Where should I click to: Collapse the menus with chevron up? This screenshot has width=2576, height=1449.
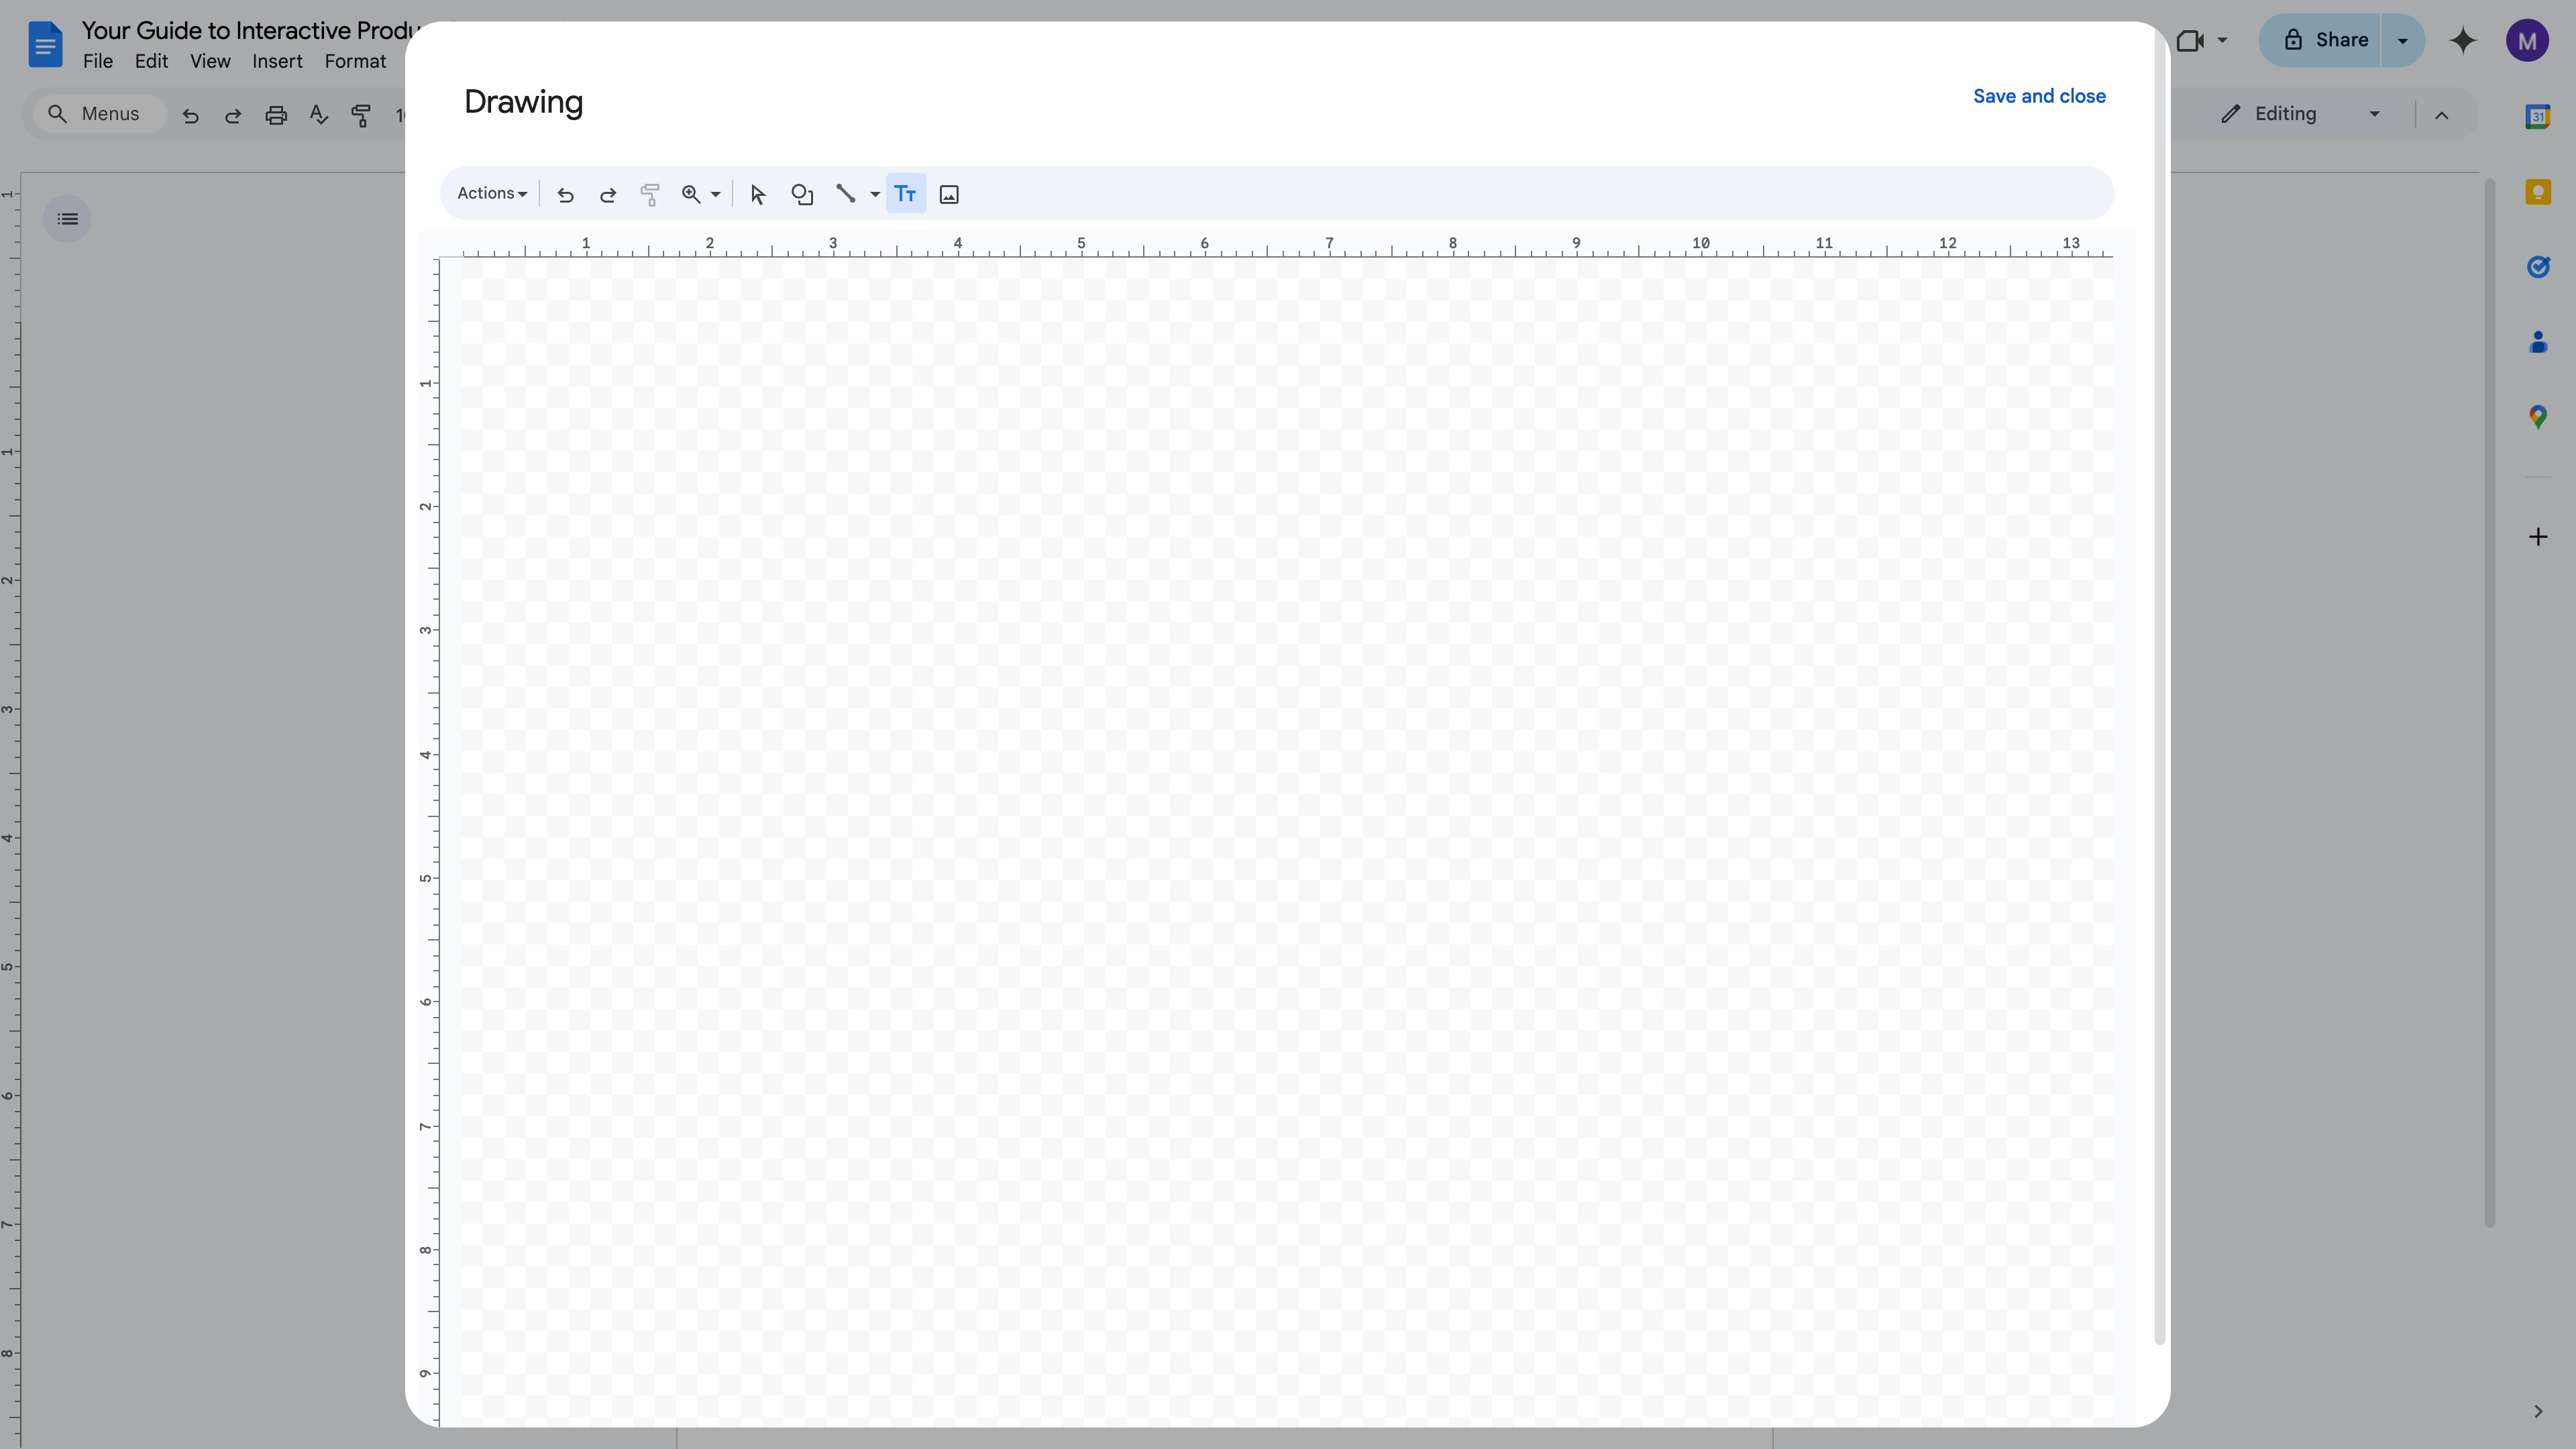(x=2441, y=115)
